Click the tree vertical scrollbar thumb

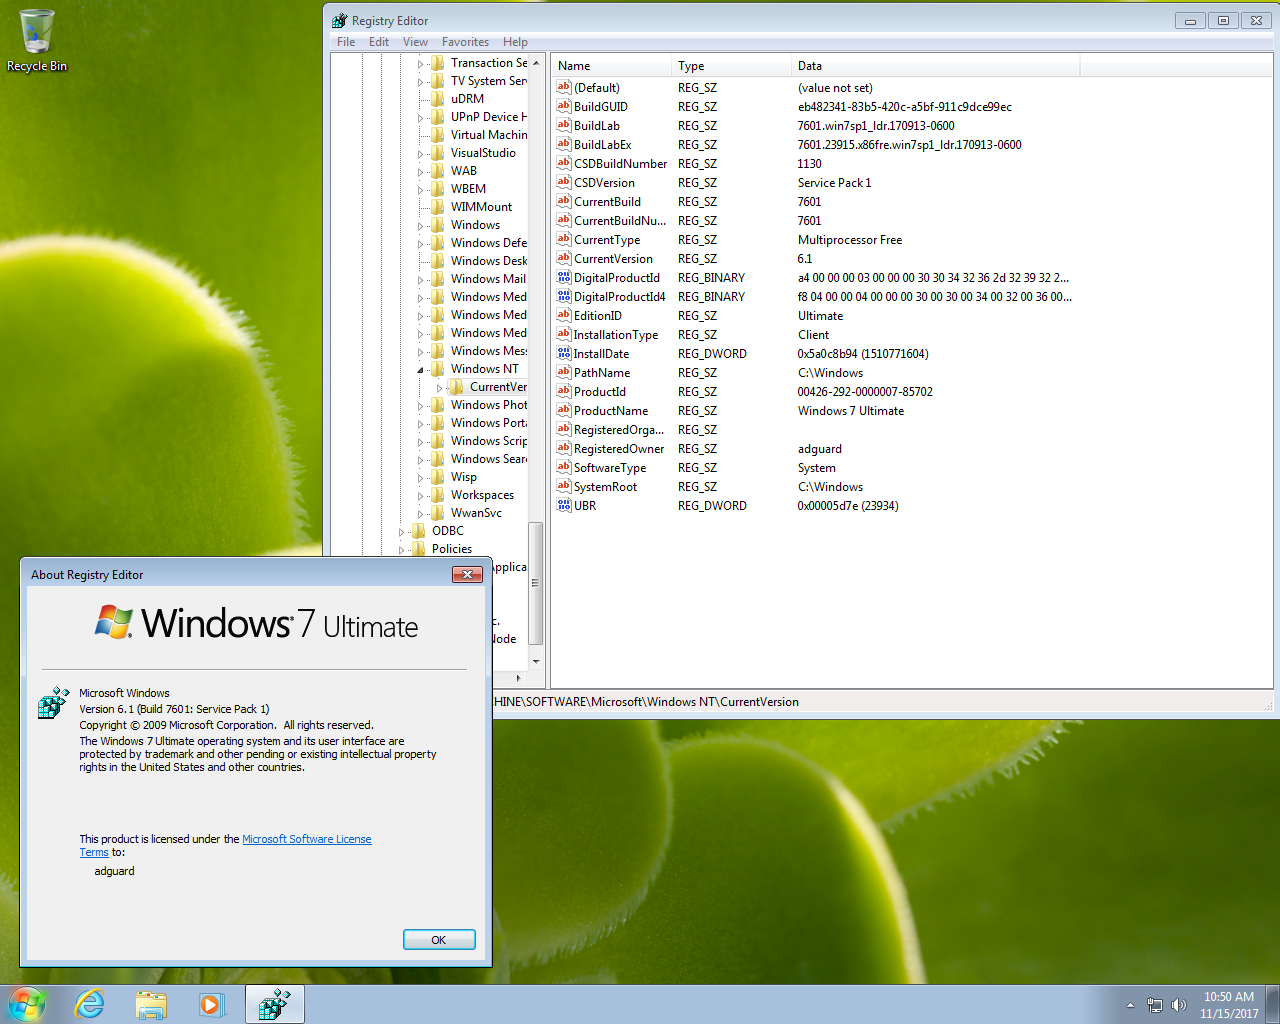click(x=536, y=583)
